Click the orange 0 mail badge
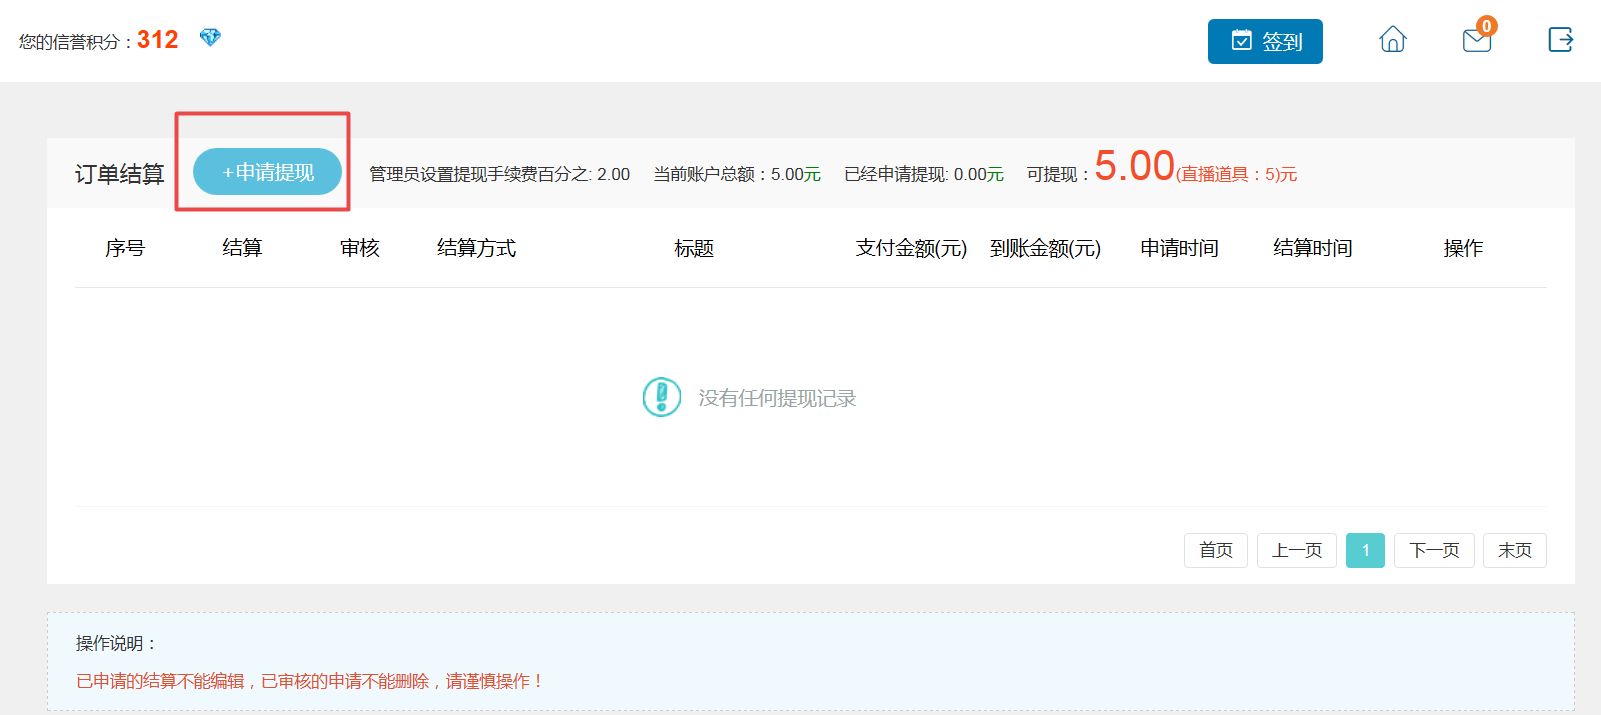This screenshot has height=715, width=1601. pyautogui.click(x=1487, y=26)
